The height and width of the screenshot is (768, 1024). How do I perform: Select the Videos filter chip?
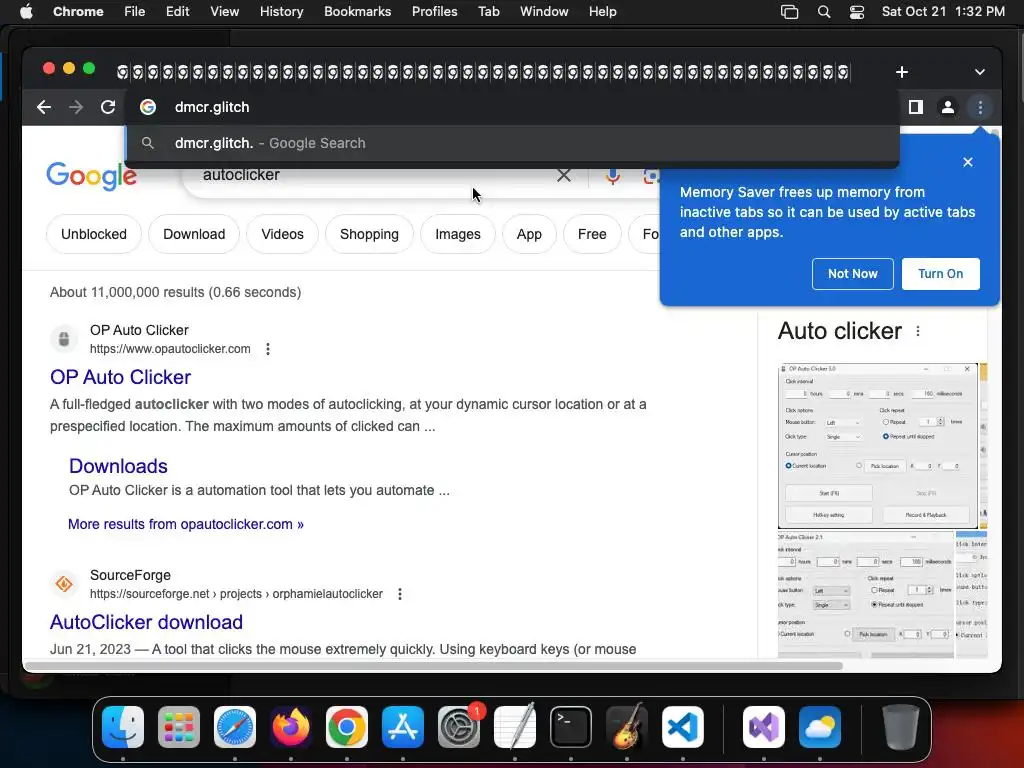[x=282, y=234]
